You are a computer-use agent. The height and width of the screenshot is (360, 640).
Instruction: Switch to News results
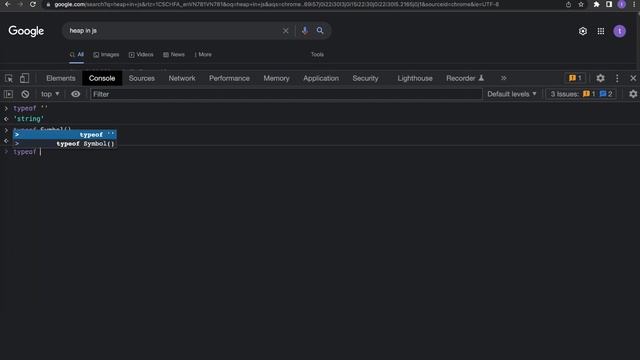coord(174,54)
